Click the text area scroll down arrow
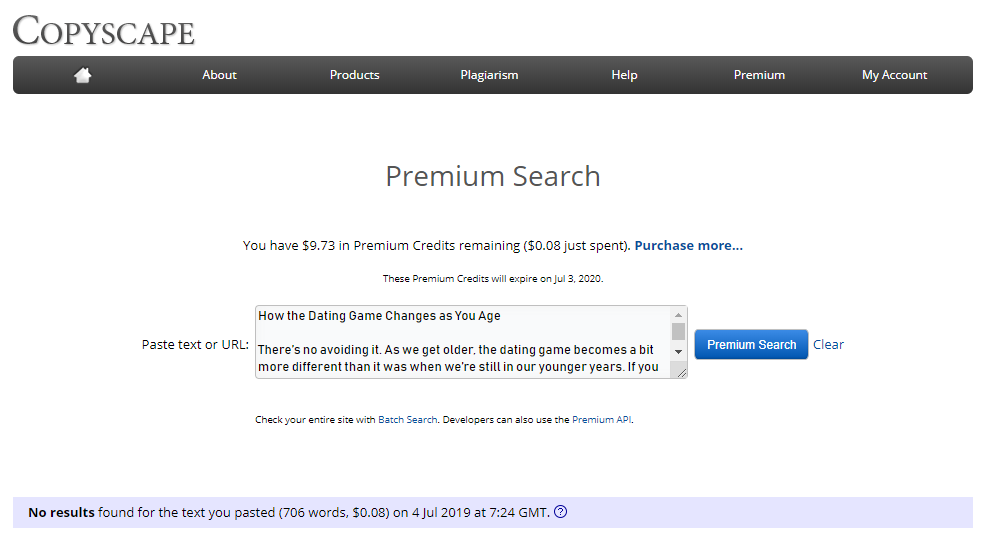Screen dimensions: 987x544 point(678,352)
